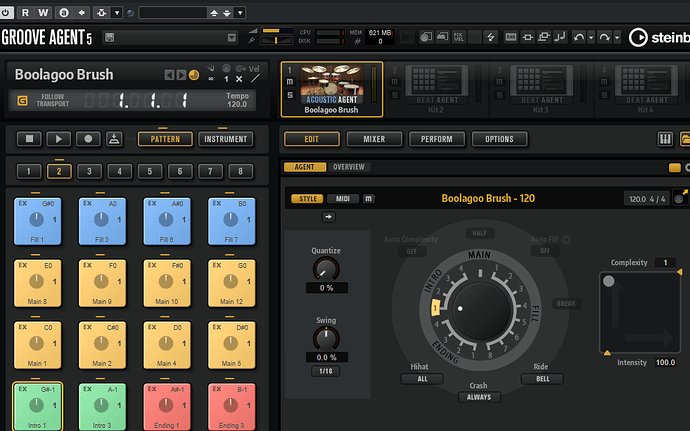This screenshot has height=431, width=690.
Task: Click the pattern stop button
Action: pyautogui.click(x=29, y=139)
